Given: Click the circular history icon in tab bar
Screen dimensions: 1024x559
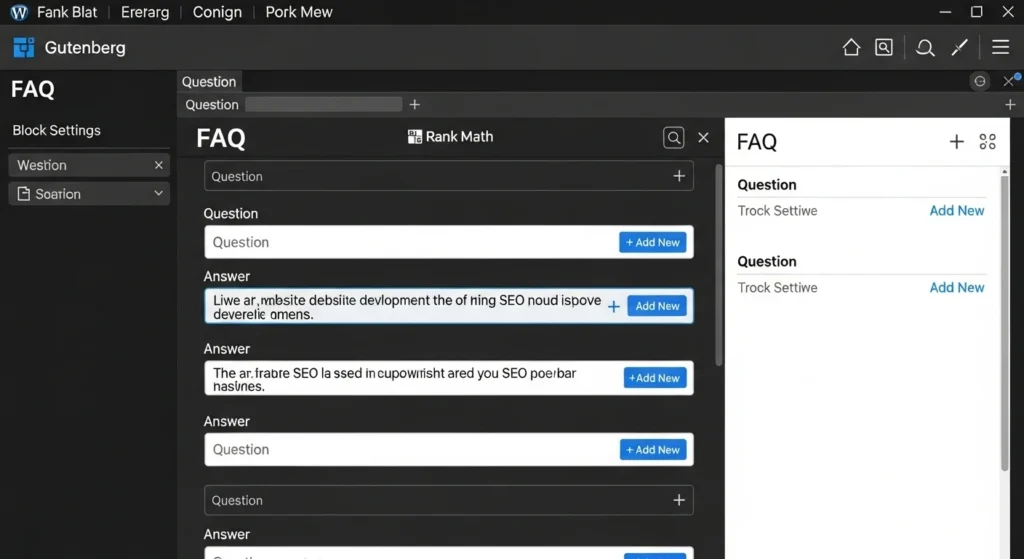Looking at the screenshot, I should coord(980,81).
